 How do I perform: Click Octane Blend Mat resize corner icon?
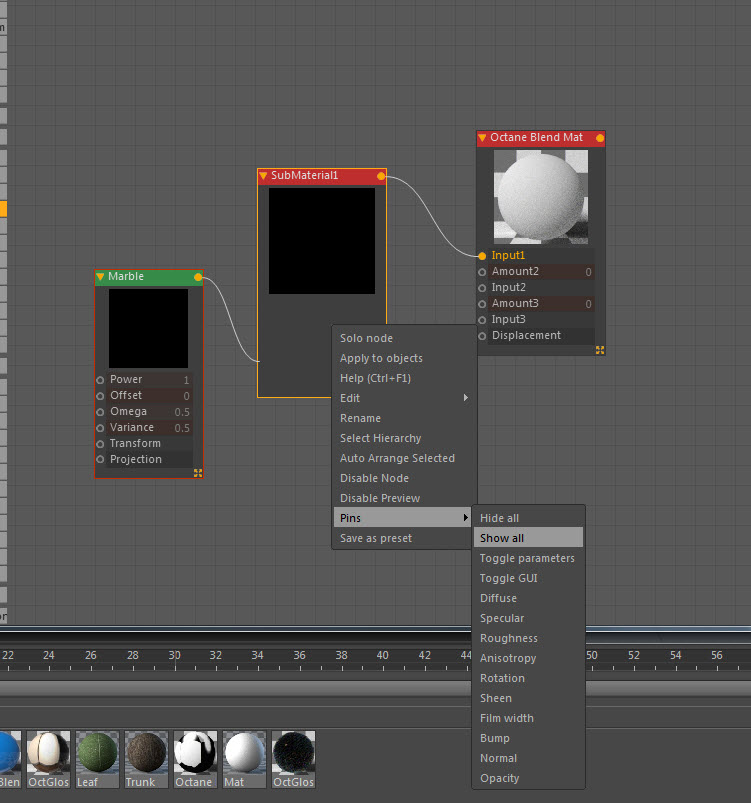click(x=600, y=350)
